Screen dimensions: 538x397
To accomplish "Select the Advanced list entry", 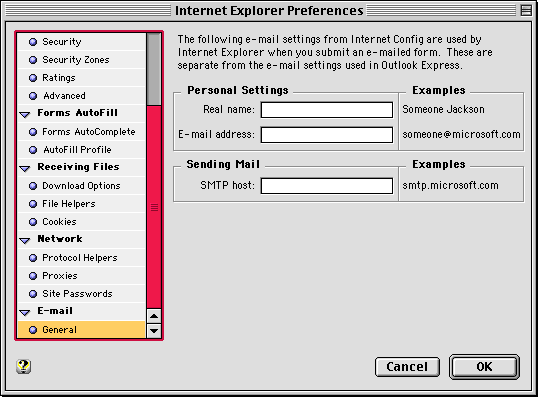I will click(82, 96).
